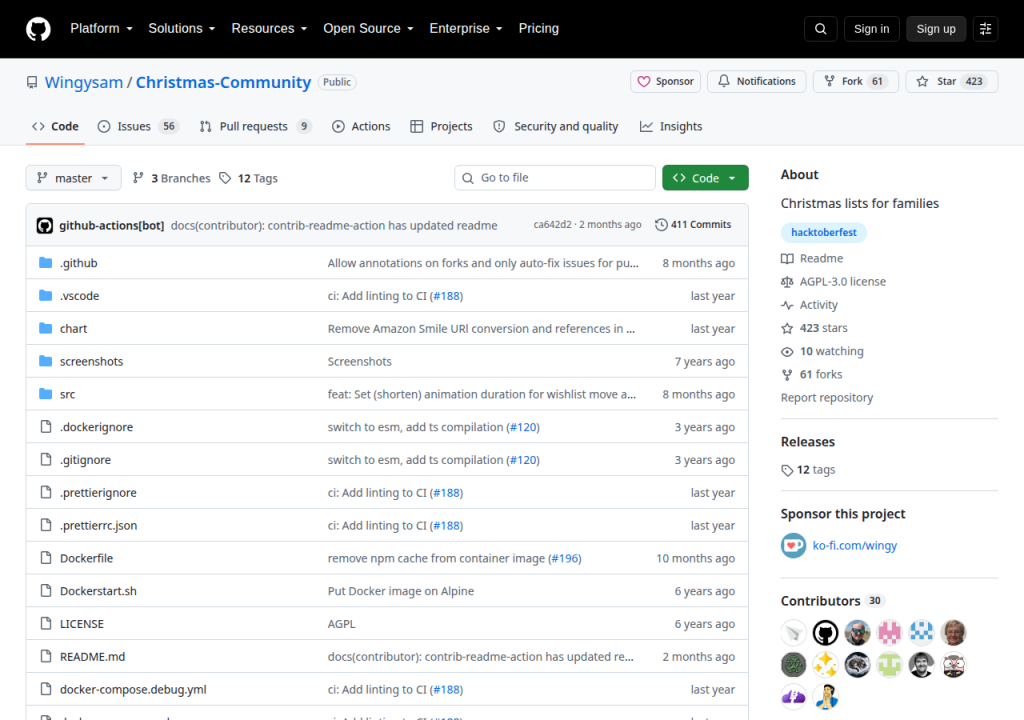The image size is (1024, 720).
Task: Expand the Open Source menu
Action: tap(368, 29)
